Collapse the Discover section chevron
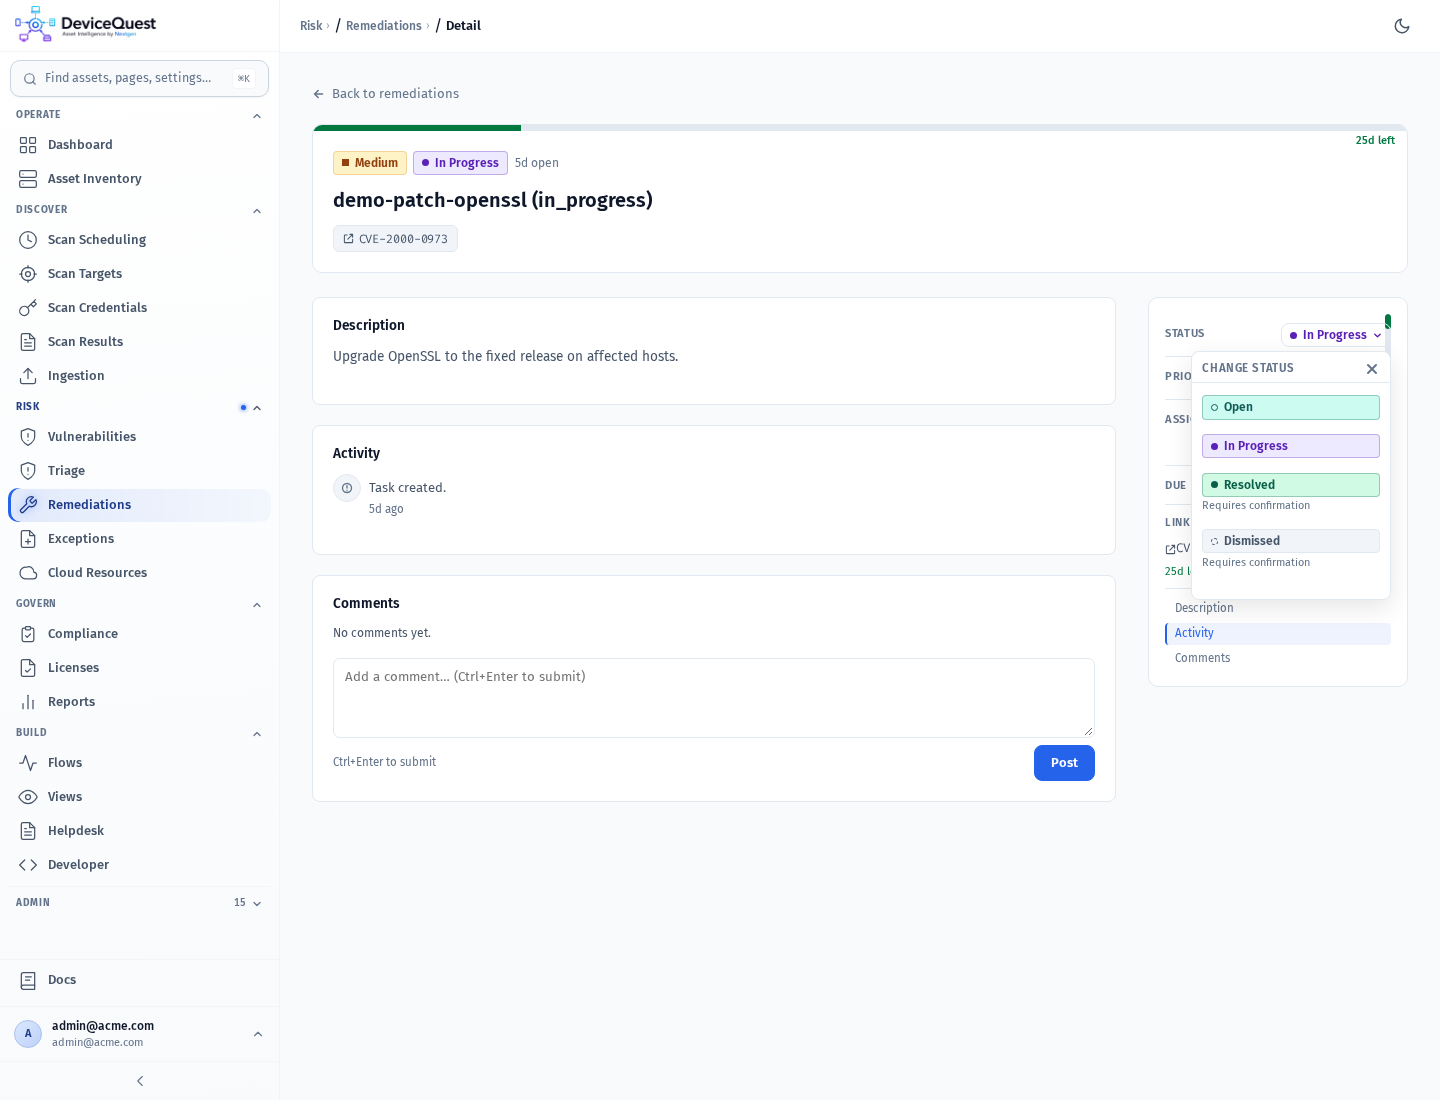 (257, 211)
